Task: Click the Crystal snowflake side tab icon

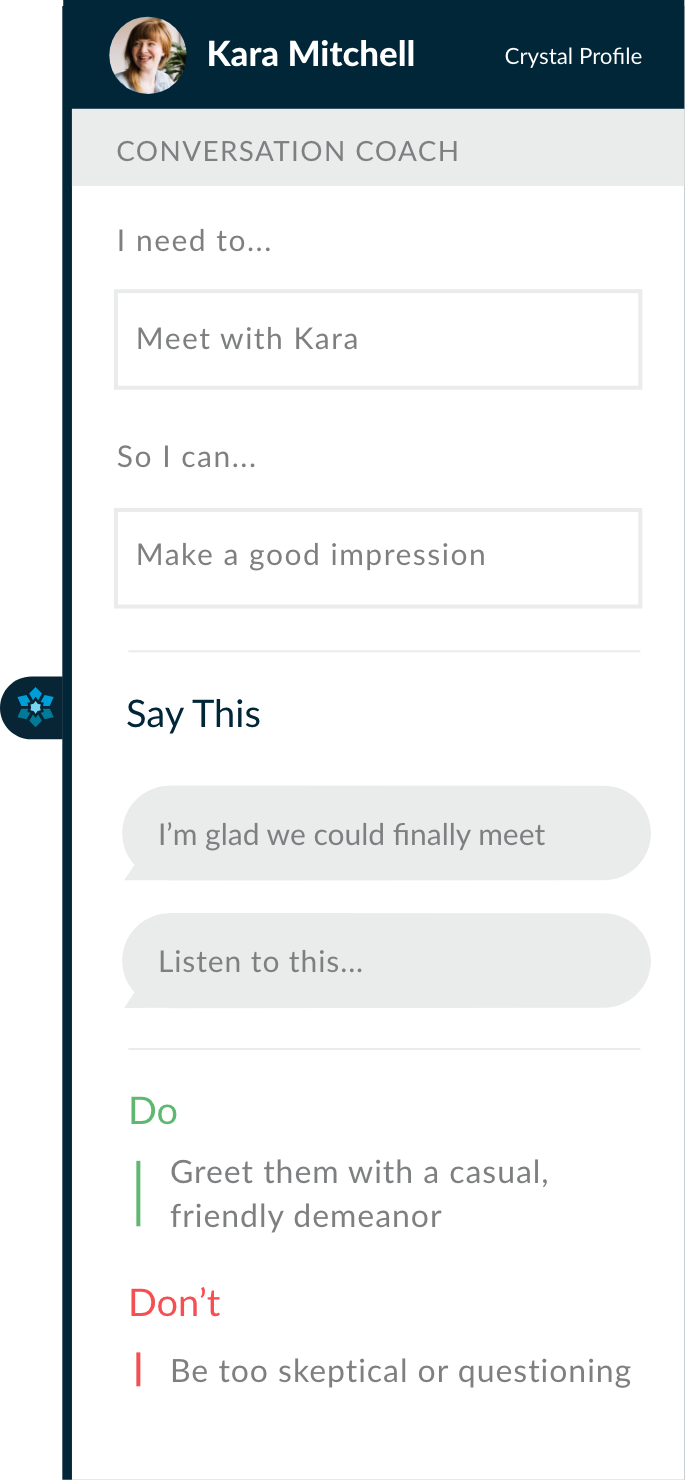Action: click(x=36, y=708)
